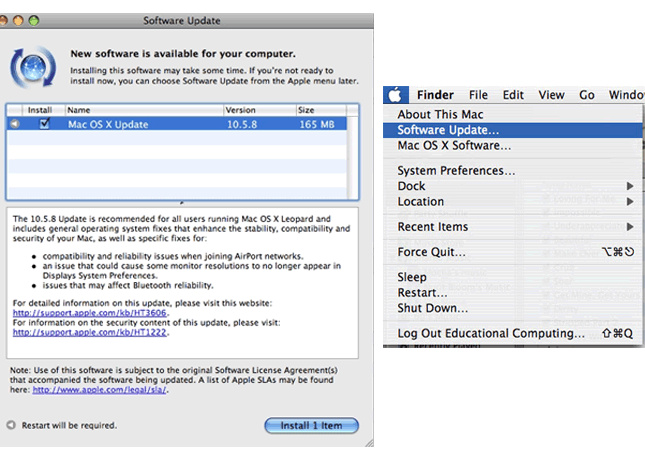
Task: Click the restart-required arrow icon beside Mac OS X Update row
Action: [15, 124]
